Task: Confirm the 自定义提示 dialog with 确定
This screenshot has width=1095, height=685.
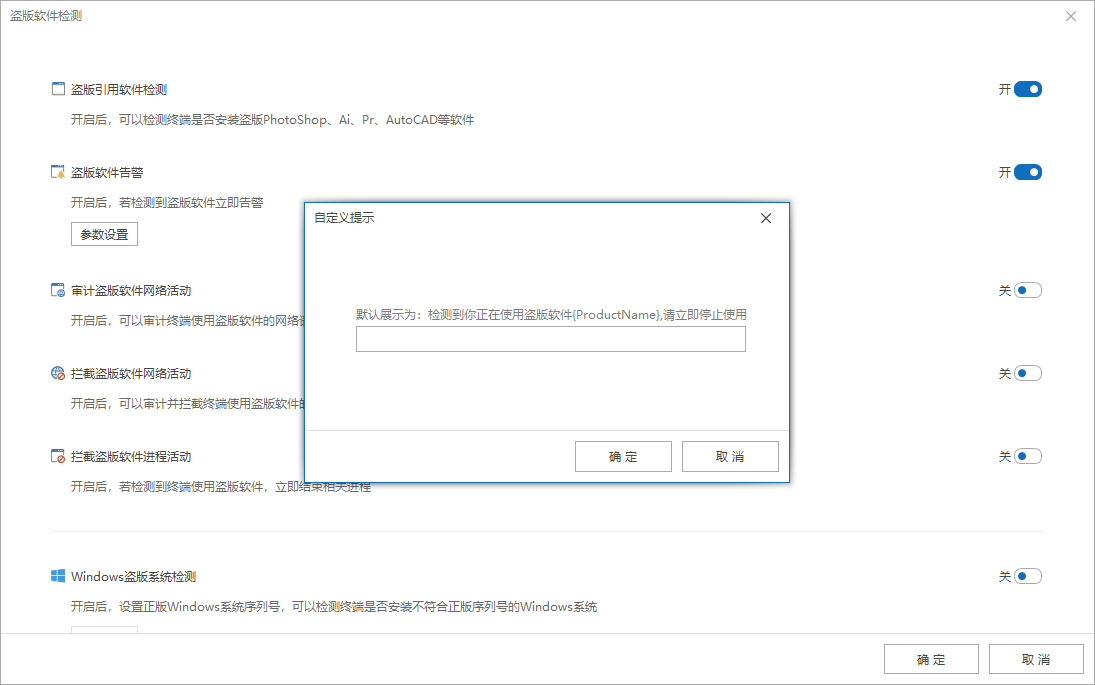Action: tap(623, 457)
